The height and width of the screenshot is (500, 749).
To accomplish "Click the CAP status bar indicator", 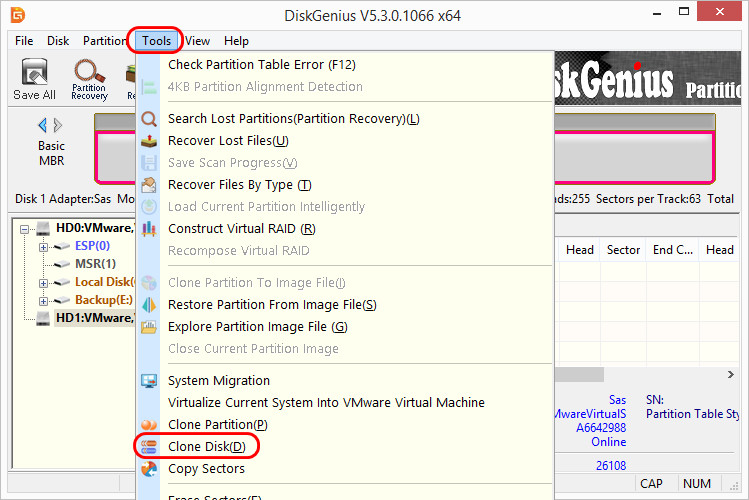I will [651, 484].
